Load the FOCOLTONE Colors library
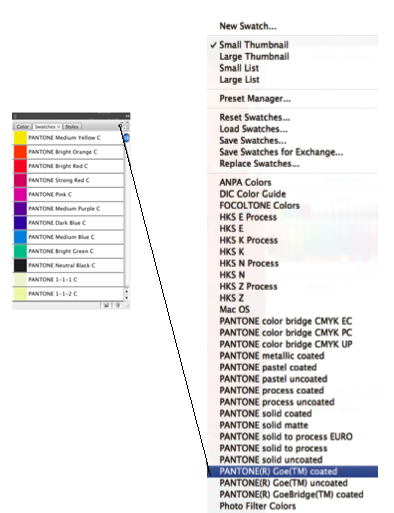The width and height of the screenshot is (394, 513). pos(259,206)
